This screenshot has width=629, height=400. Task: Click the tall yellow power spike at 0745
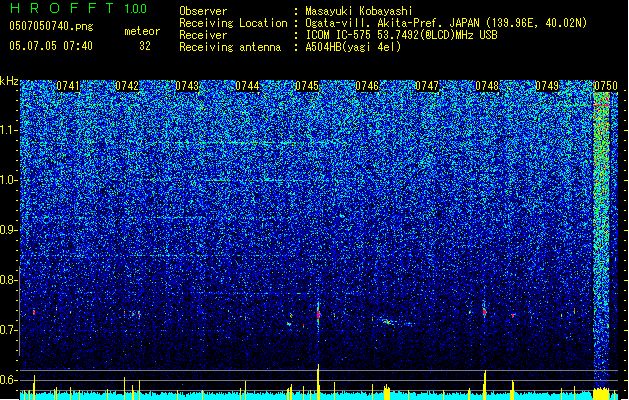(319, 382)
